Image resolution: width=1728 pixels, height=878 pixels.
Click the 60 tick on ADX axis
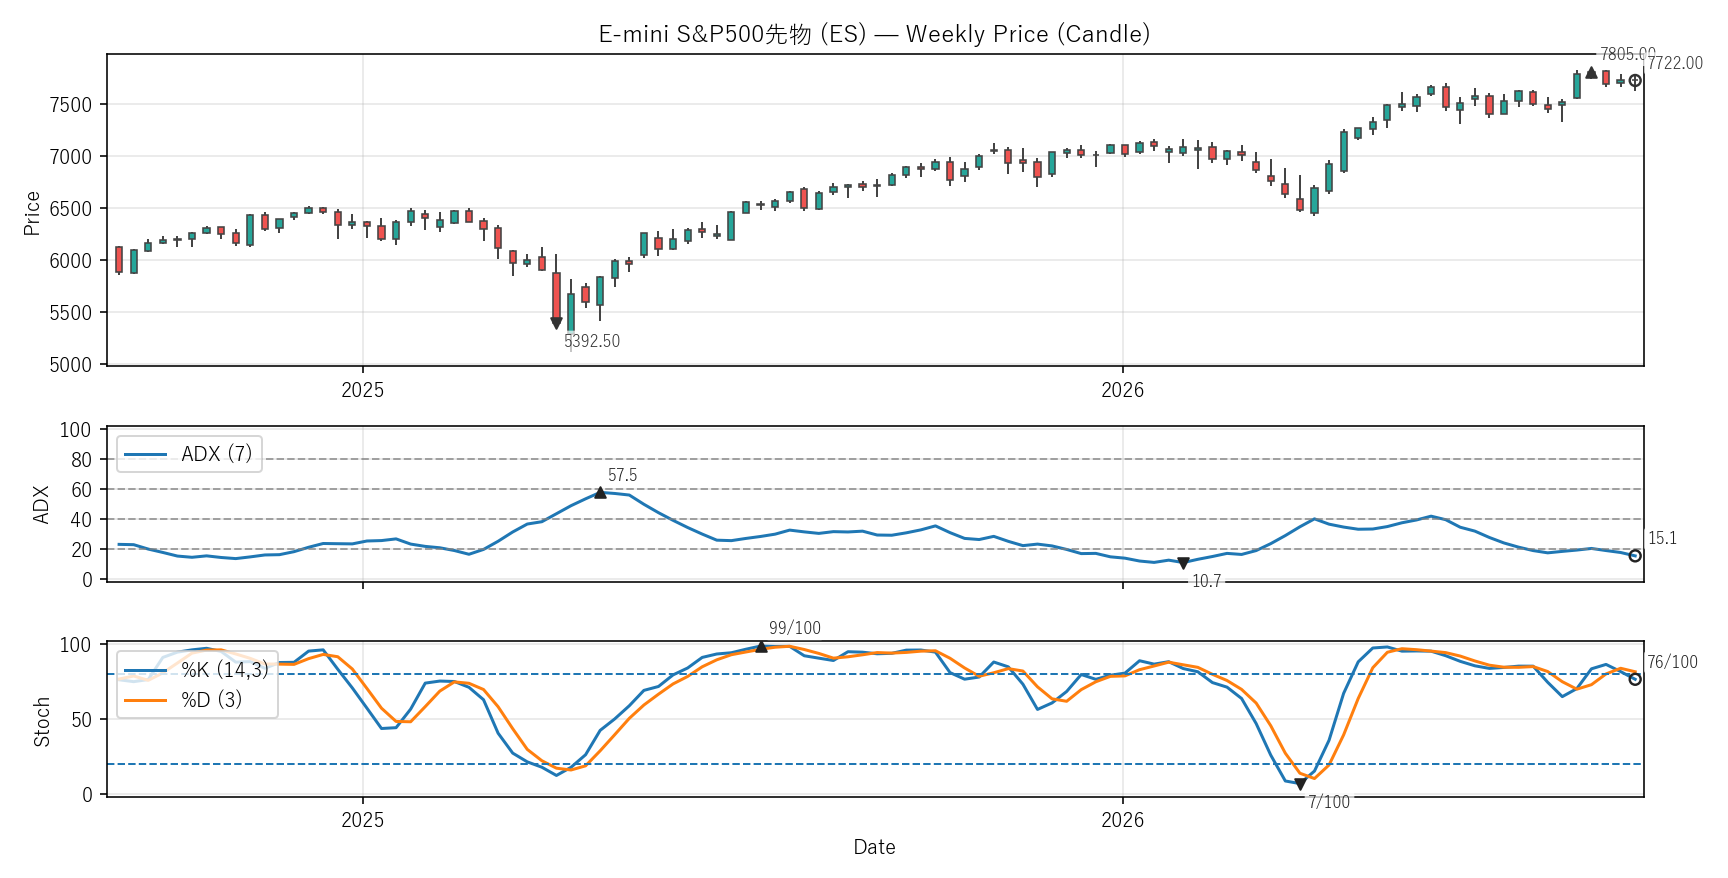coord(81,490)
